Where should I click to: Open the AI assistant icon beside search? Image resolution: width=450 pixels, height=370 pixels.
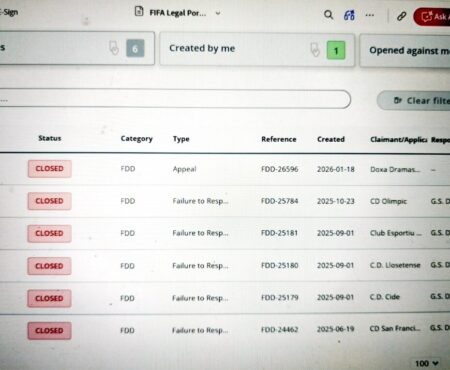coord(349,15)
